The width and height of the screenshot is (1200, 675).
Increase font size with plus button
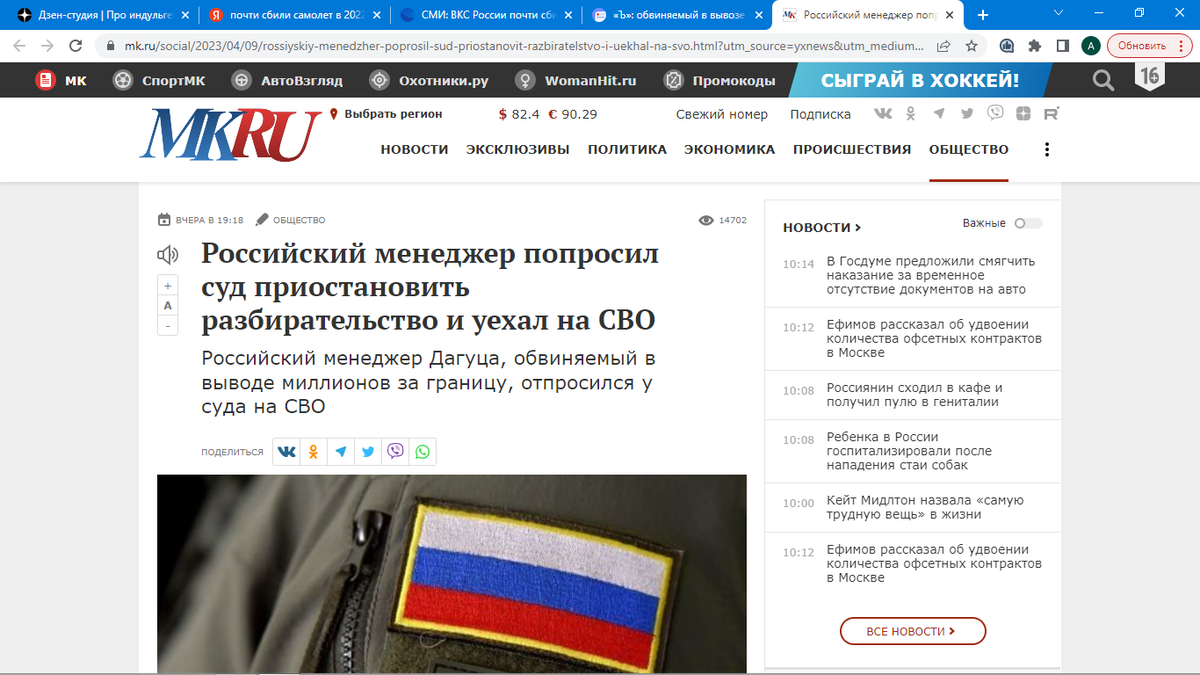[x=168, y=286]
